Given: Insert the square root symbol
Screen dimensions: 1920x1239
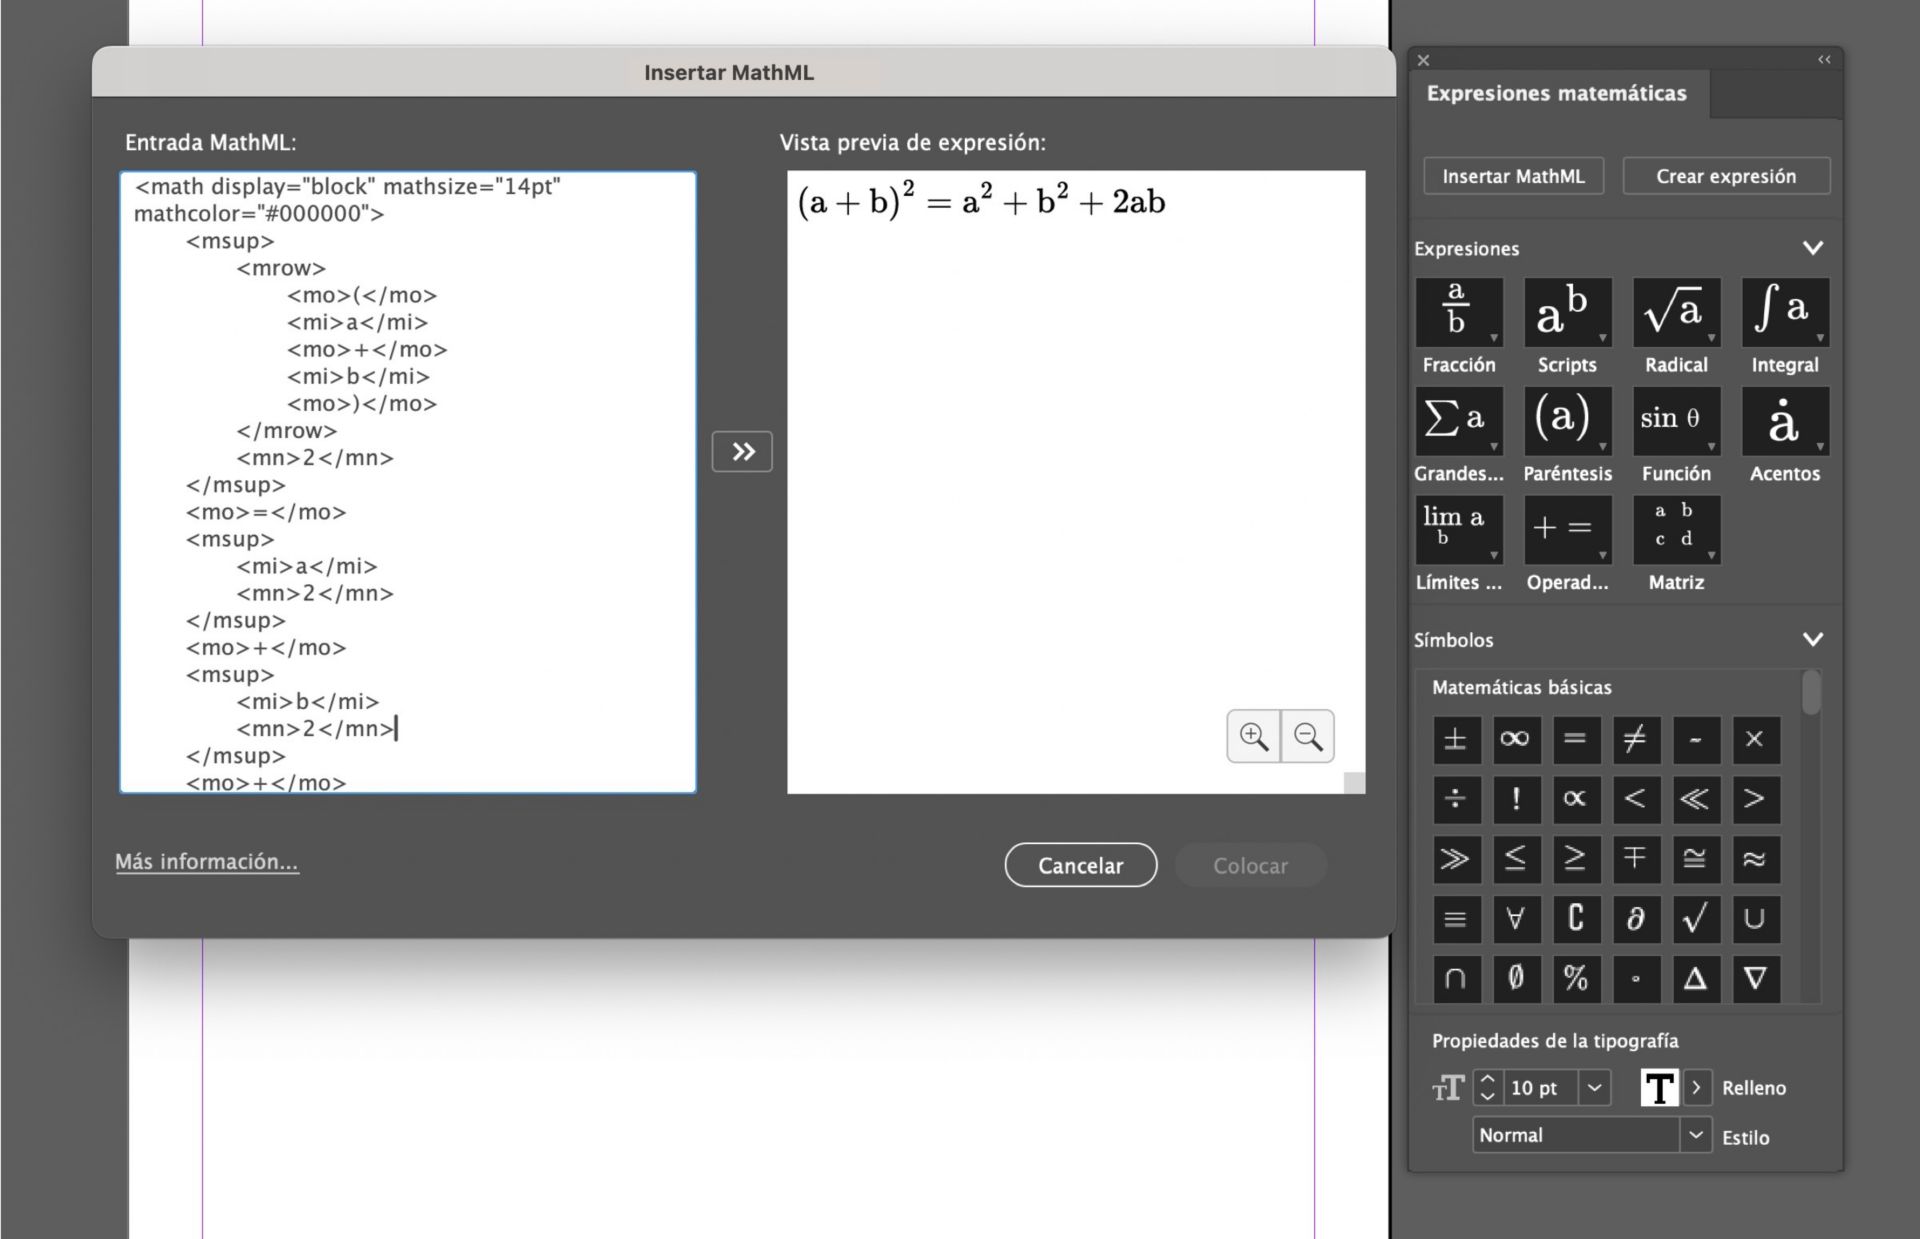Looking at the screenshot, I should tap(1696, 919).
